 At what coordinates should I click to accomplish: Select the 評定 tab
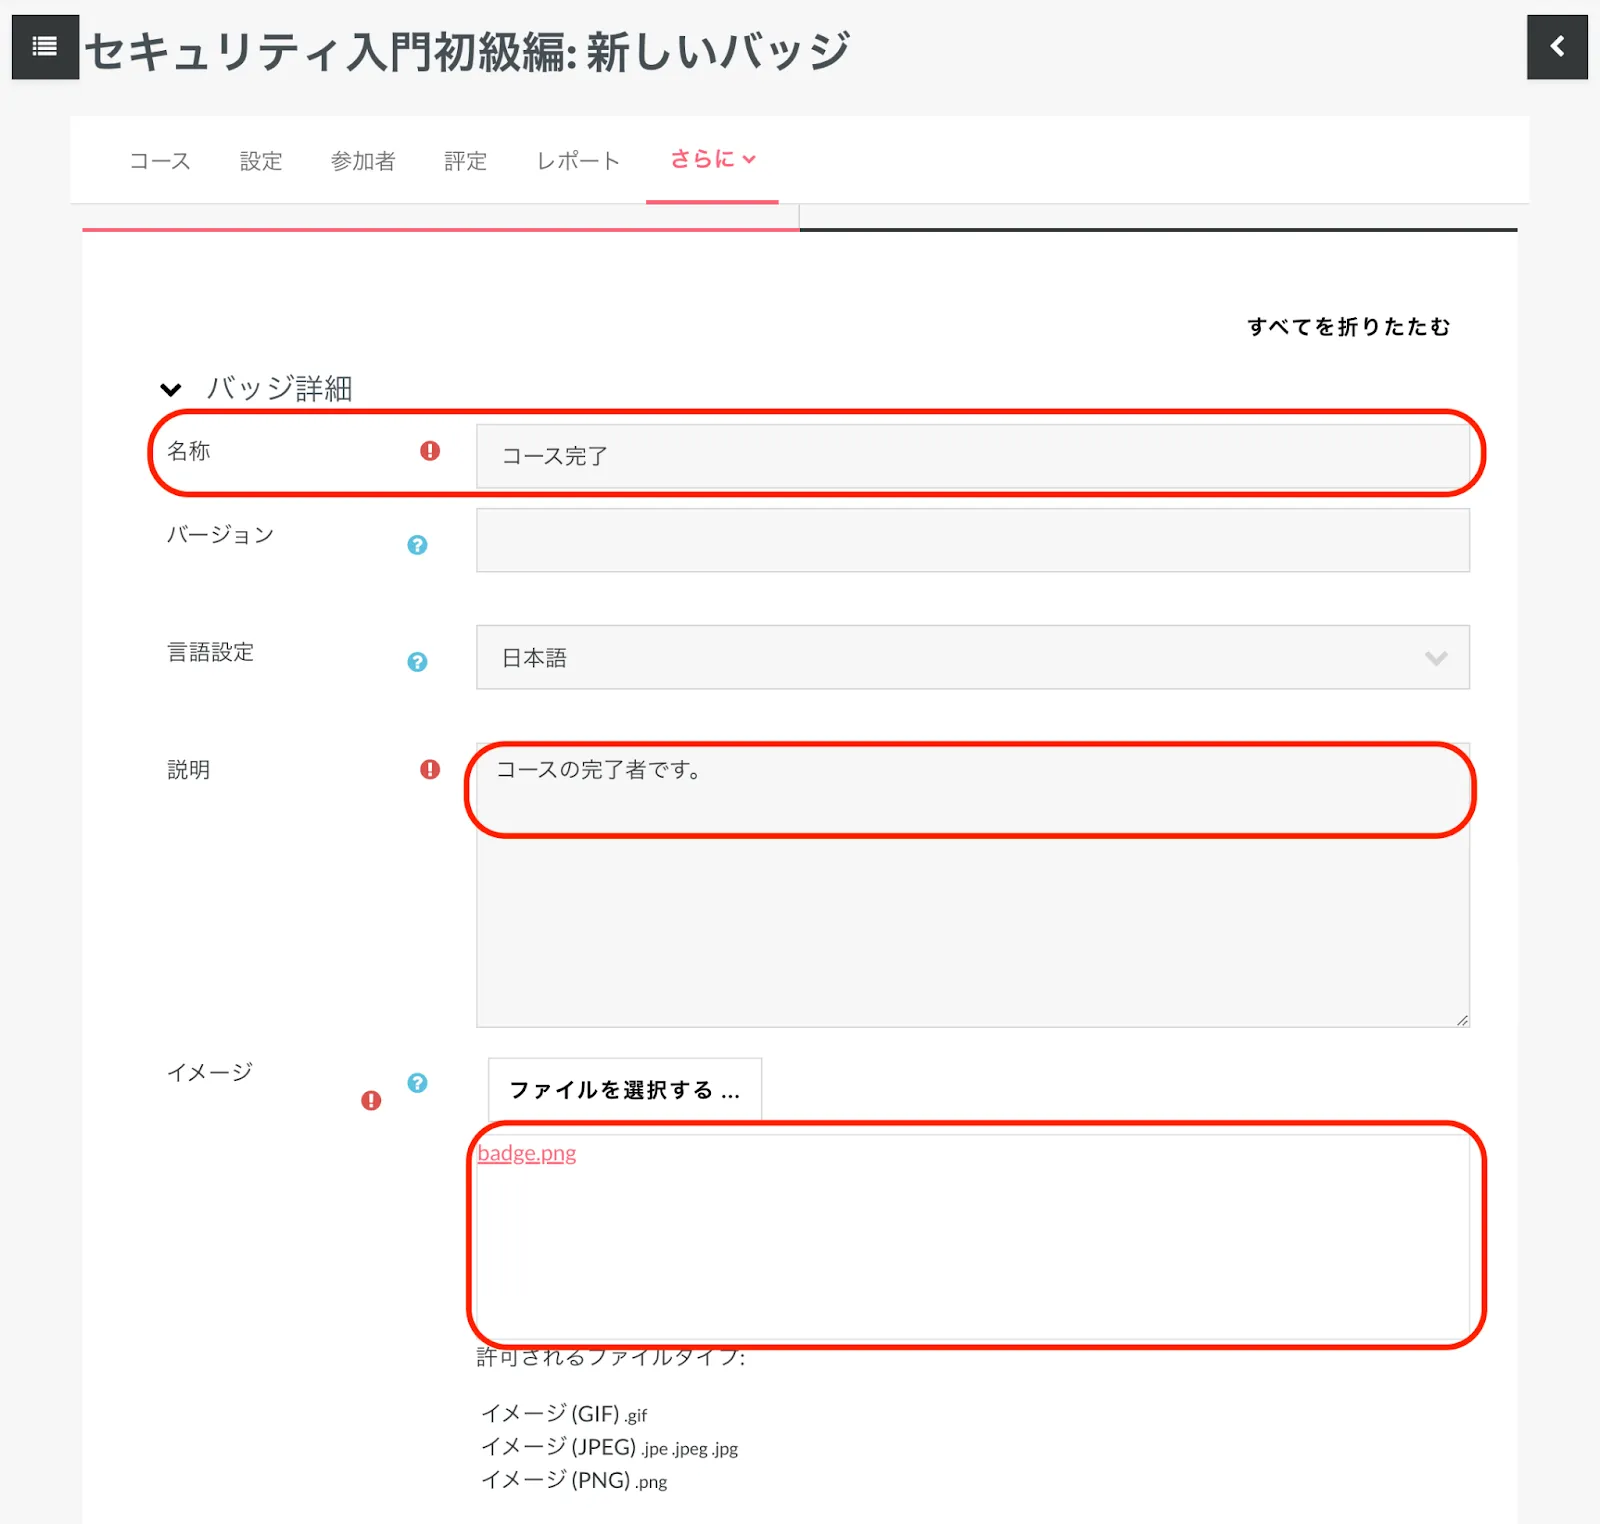(x=465, y=161)
